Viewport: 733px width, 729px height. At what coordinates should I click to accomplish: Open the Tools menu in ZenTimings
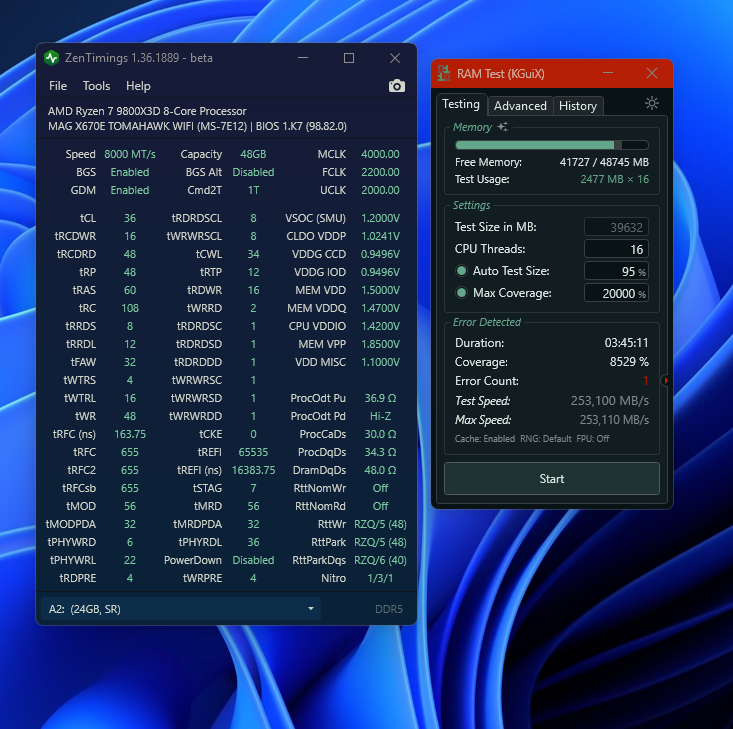pos(96,86)
